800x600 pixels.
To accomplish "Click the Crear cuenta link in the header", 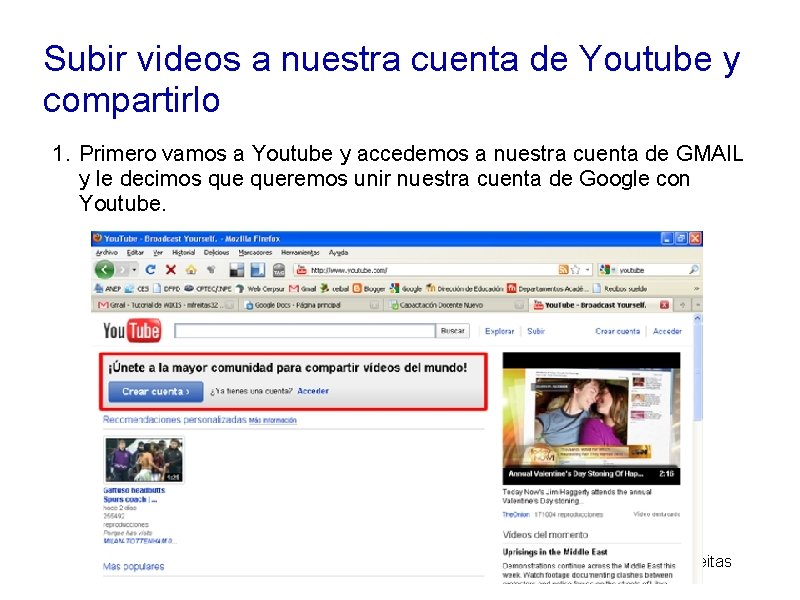I will (617, 331).
